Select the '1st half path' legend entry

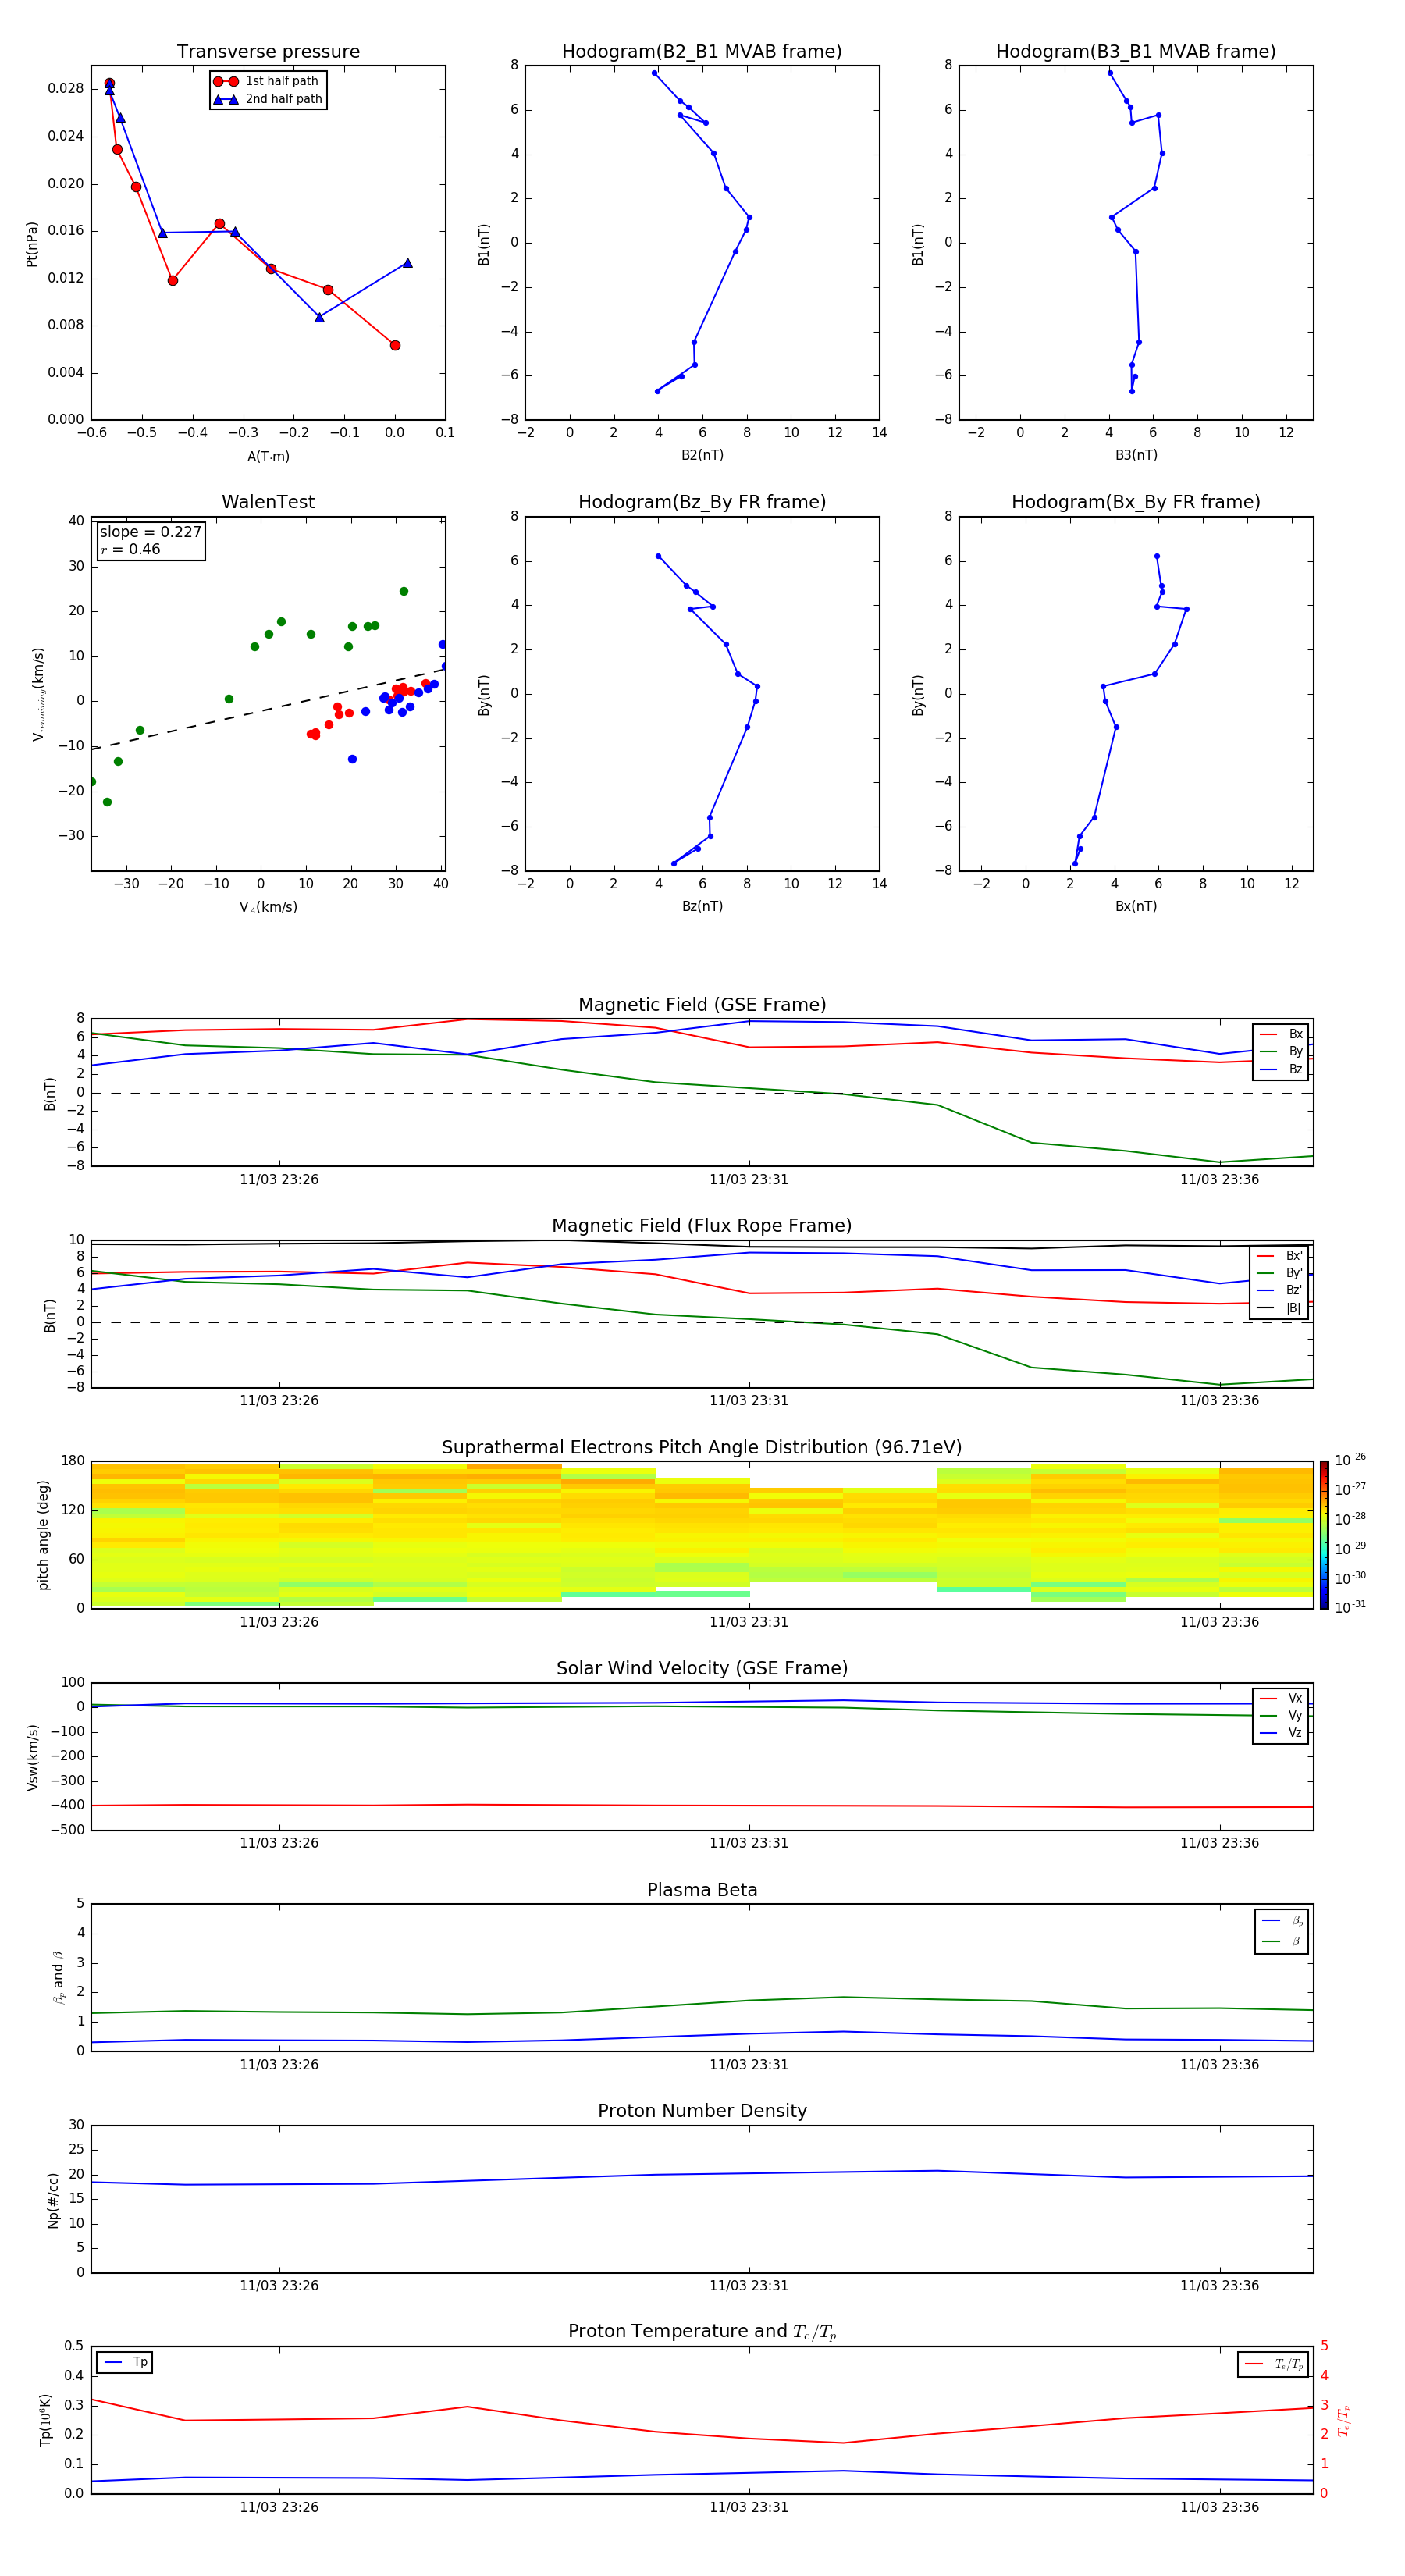267,81
